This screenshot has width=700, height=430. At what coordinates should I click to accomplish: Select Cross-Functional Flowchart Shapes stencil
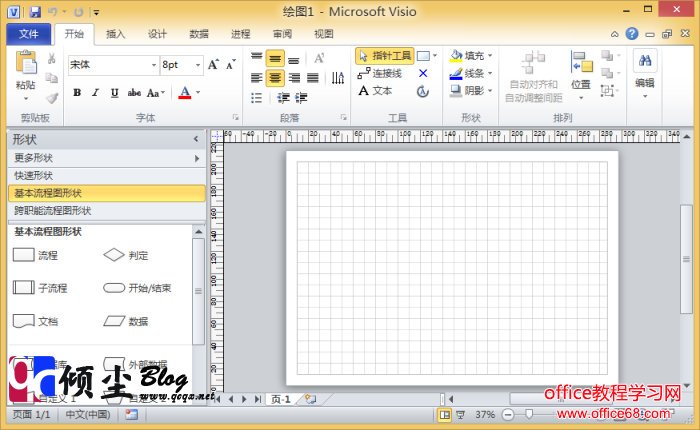[107, 211]
